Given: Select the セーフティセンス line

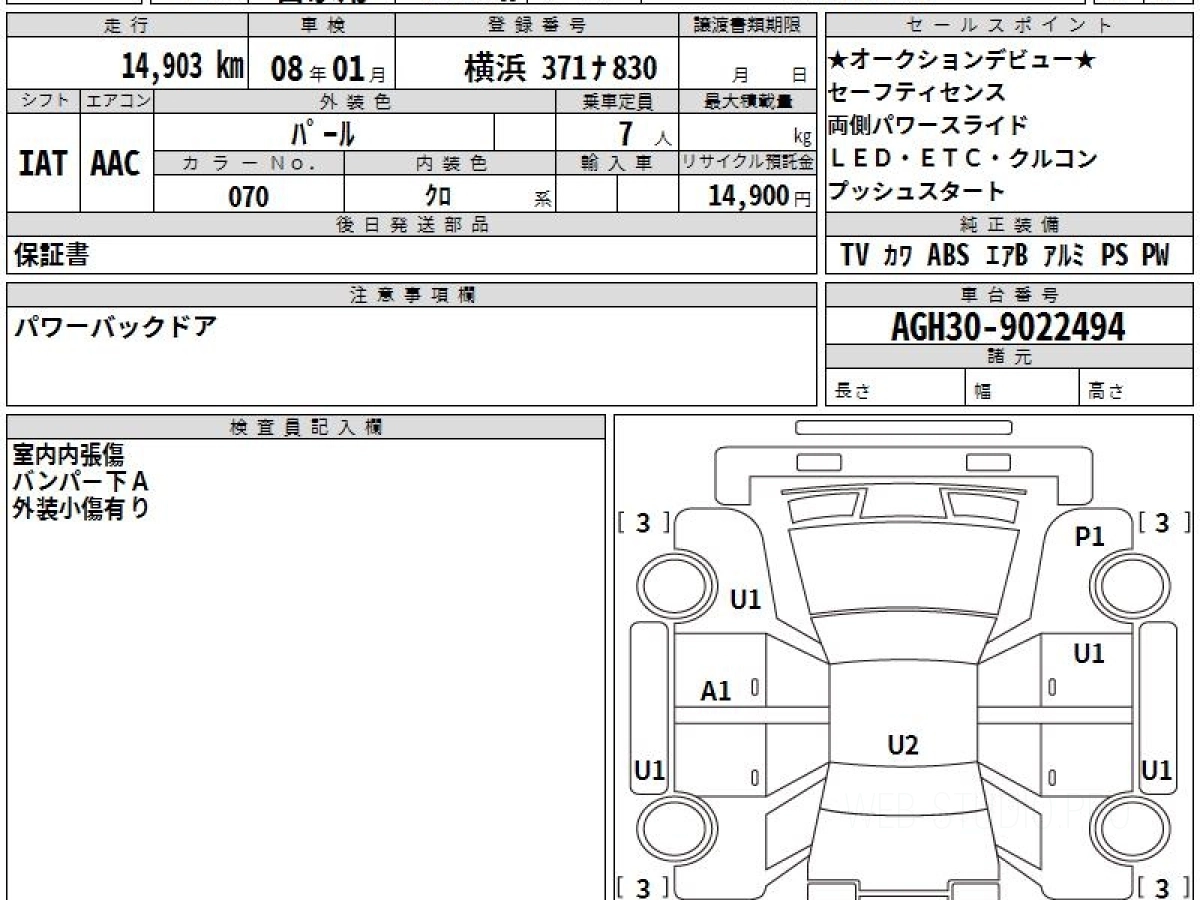Looking at the screenshot, I should tap(918, 93).
